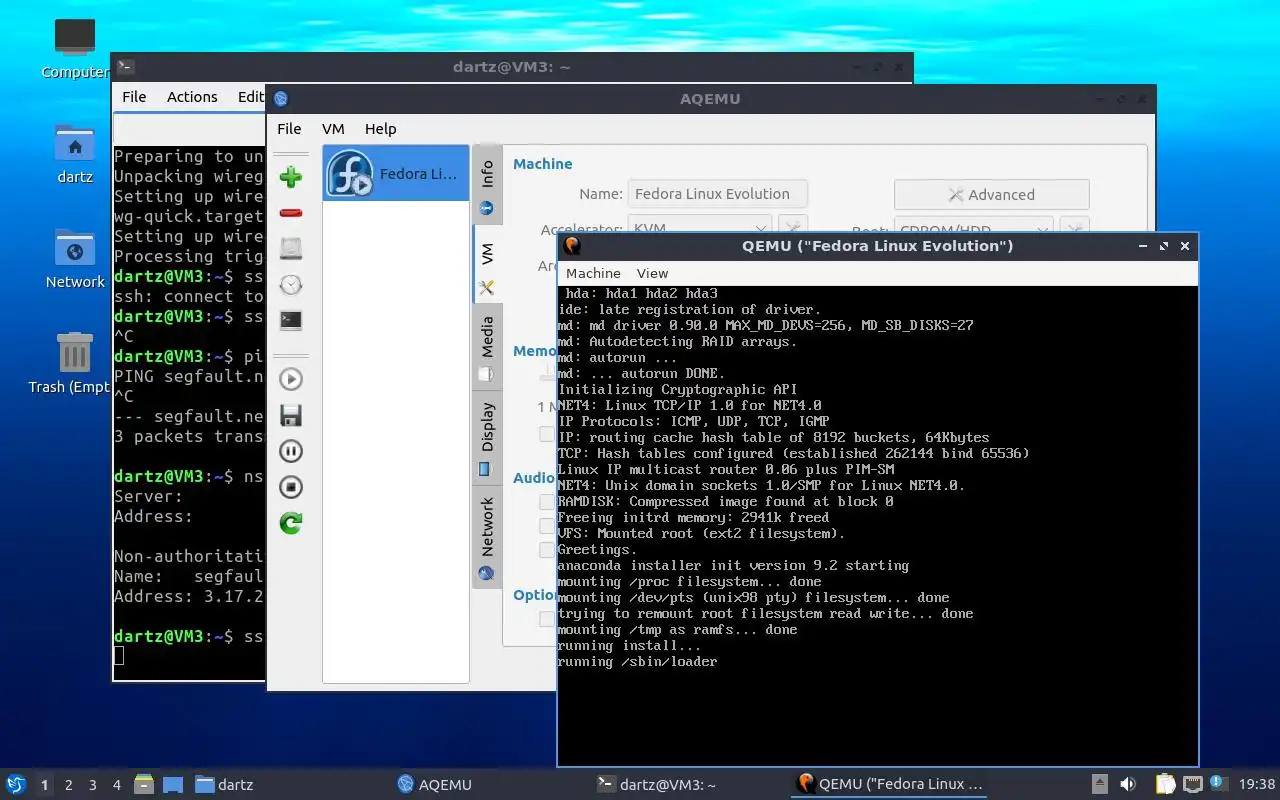Screen dimensions: 1280x800
Task: Click the QEMU console display area
Action: point(877,526)
